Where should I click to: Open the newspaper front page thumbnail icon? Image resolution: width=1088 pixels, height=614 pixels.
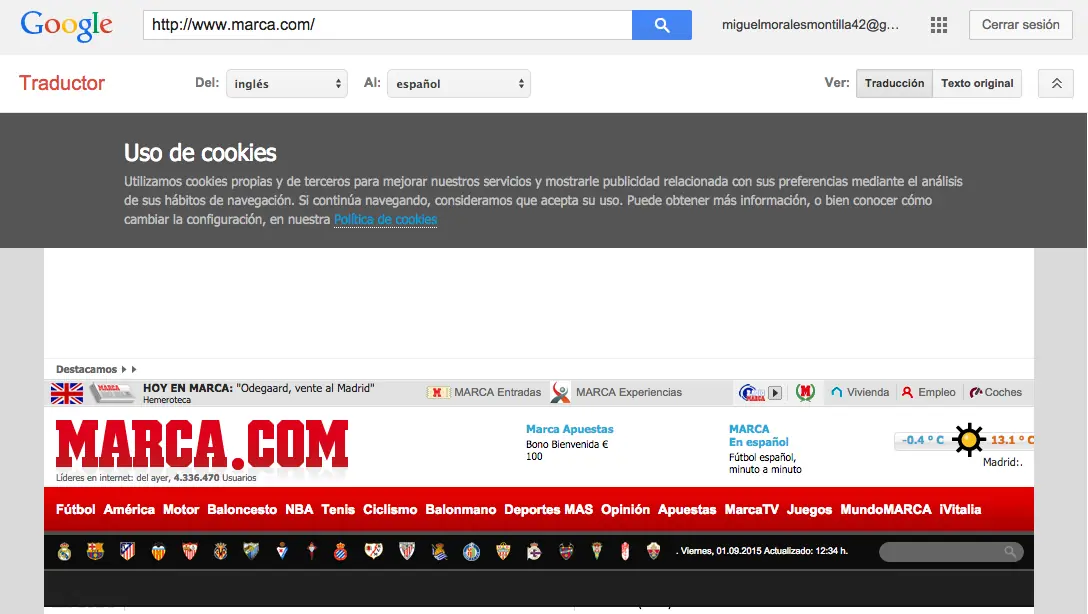(111, 393)
